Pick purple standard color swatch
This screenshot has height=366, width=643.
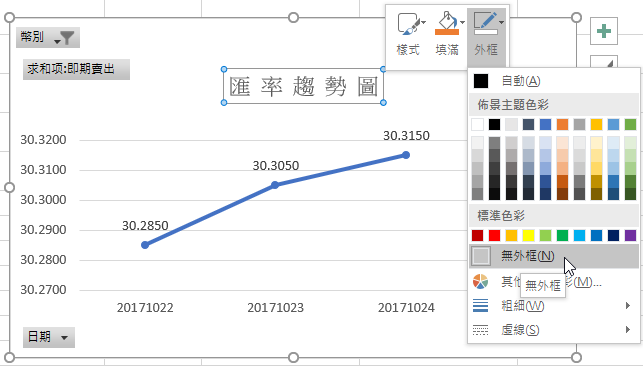[630, 235]
